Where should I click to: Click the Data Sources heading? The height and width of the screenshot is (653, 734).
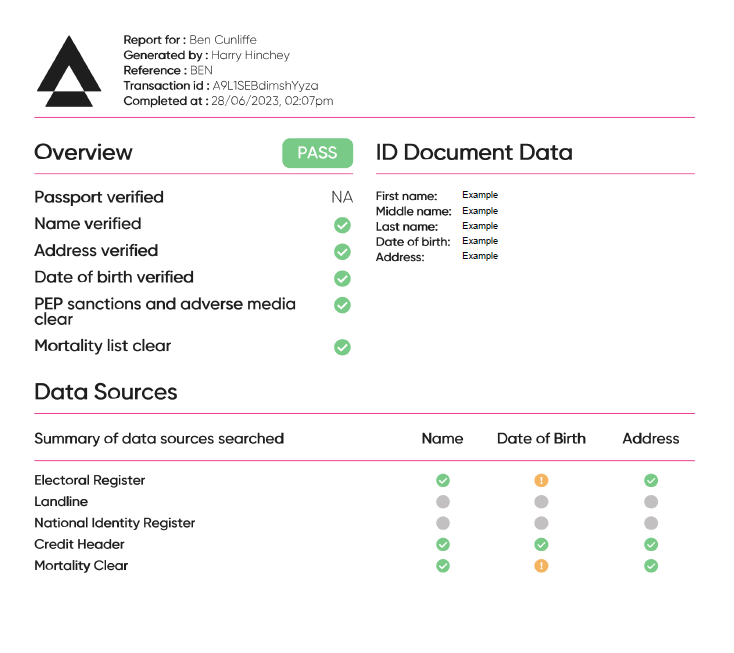[x=106, y=392]
